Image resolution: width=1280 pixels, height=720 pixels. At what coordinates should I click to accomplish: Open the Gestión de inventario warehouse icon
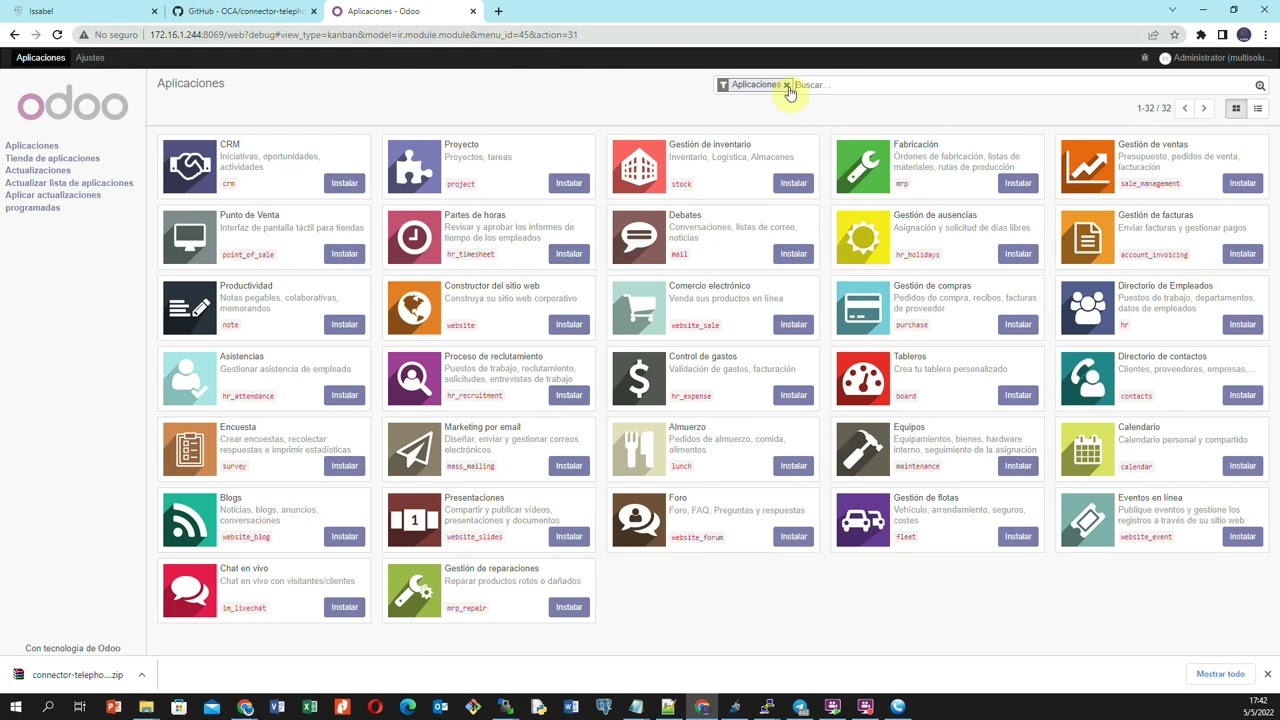click(x=639, y=166)
